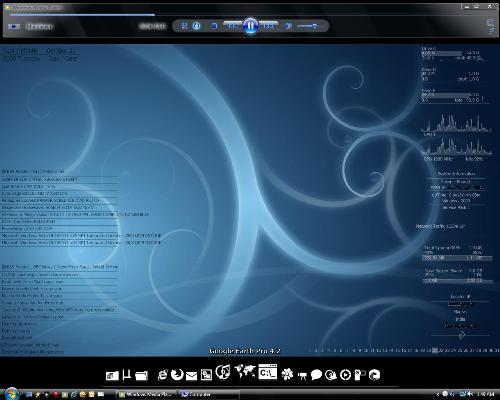Show hidden tray icons arrow

tap(438, 394)
